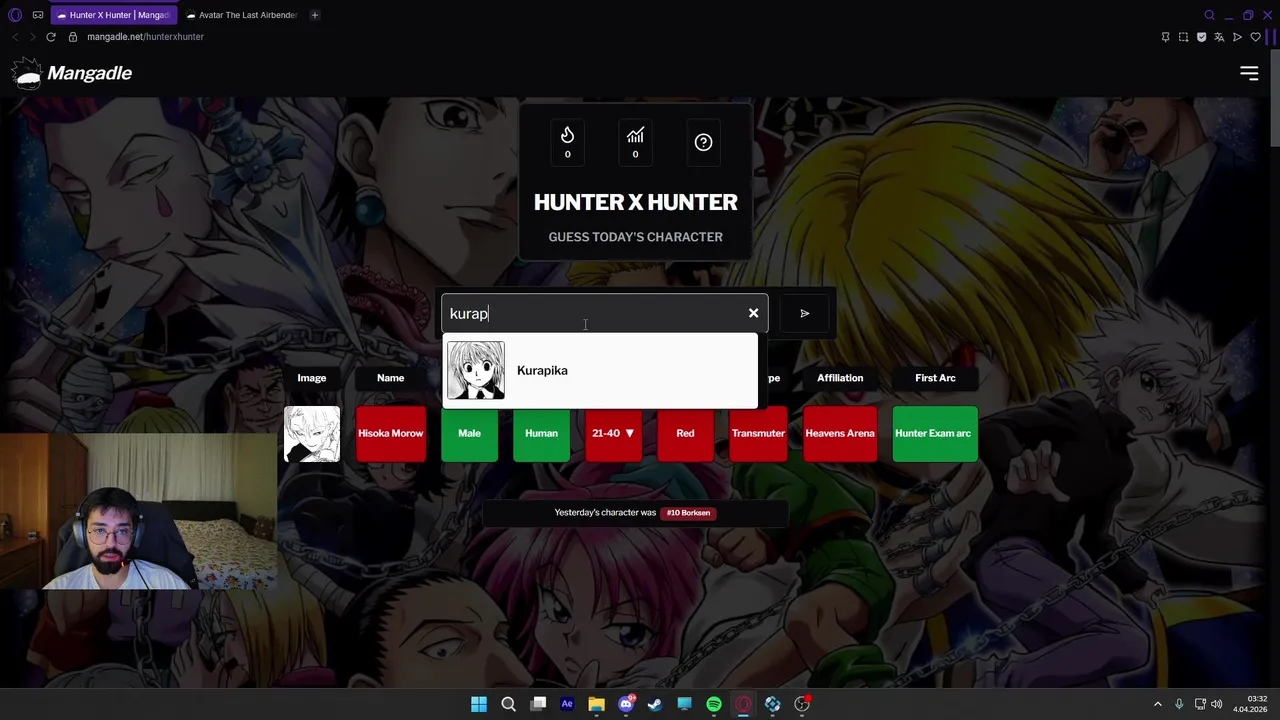Click the pin icon in the address bar
Screen dimensions: 1280x720
click(x=1165, y=37)
